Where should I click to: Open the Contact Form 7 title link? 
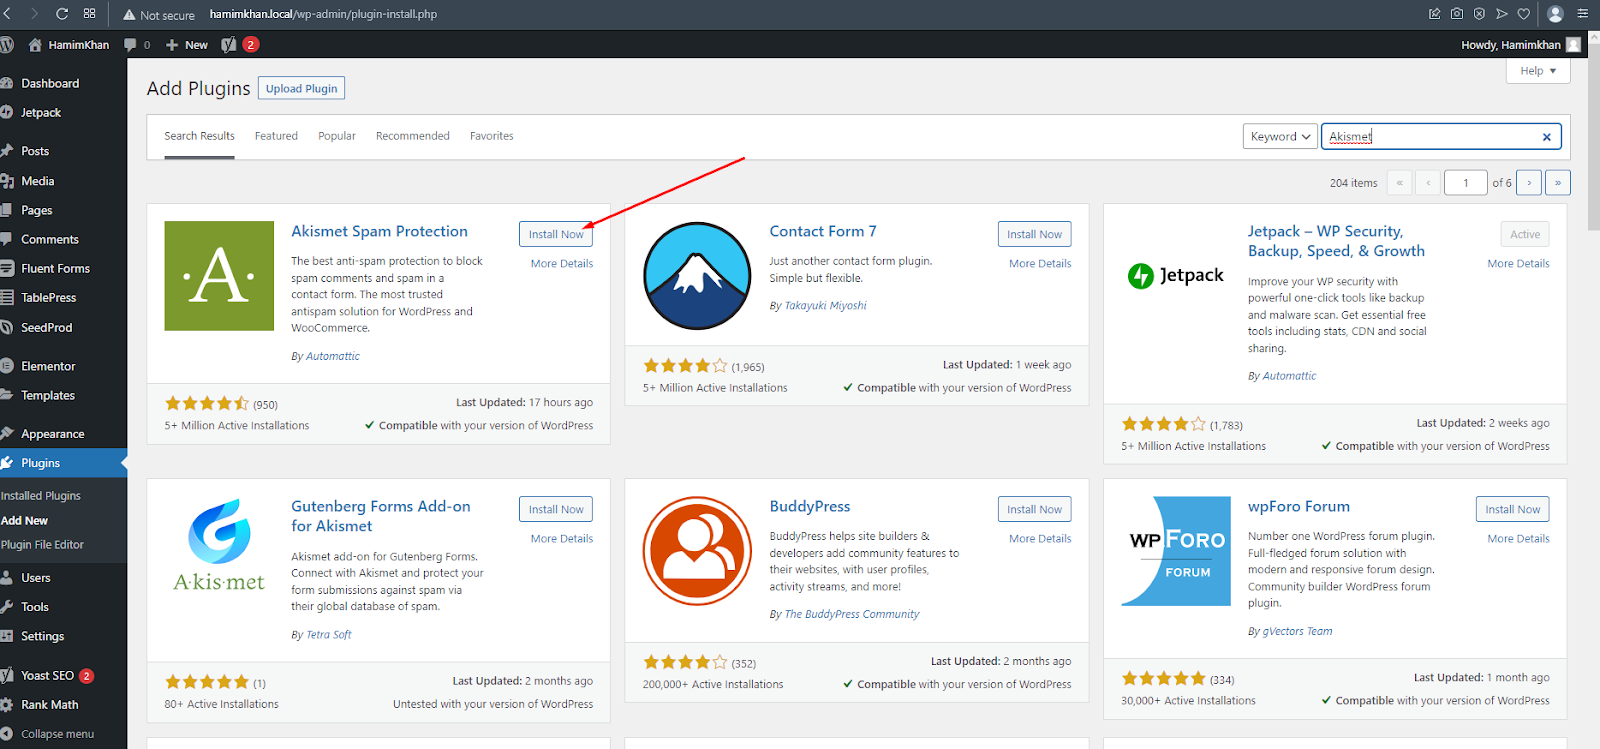pos(823,231)
